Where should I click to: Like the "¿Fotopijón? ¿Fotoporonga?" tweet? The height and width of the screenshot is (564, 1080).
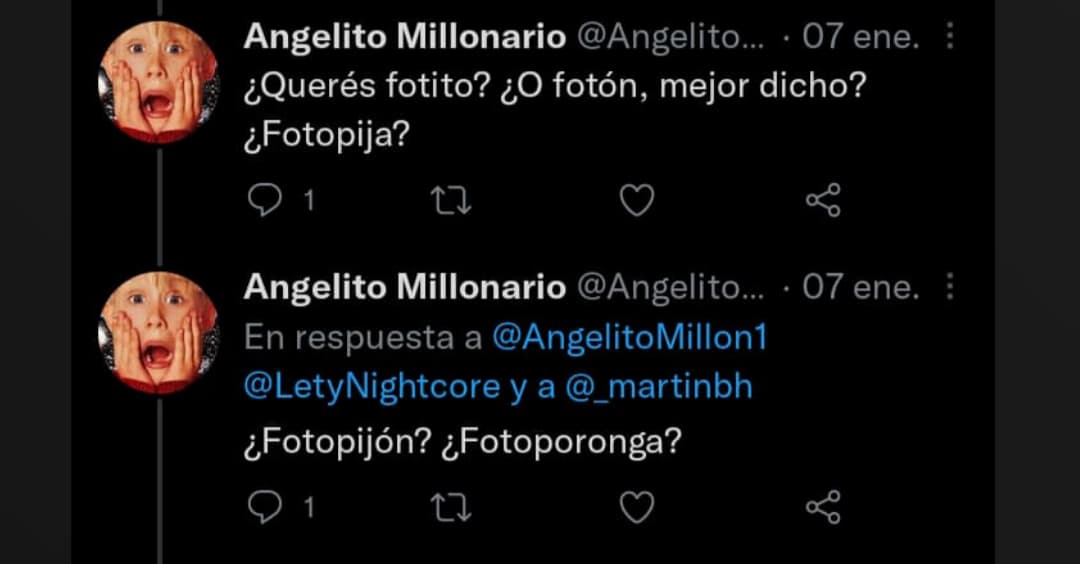[x=636, y=507]
